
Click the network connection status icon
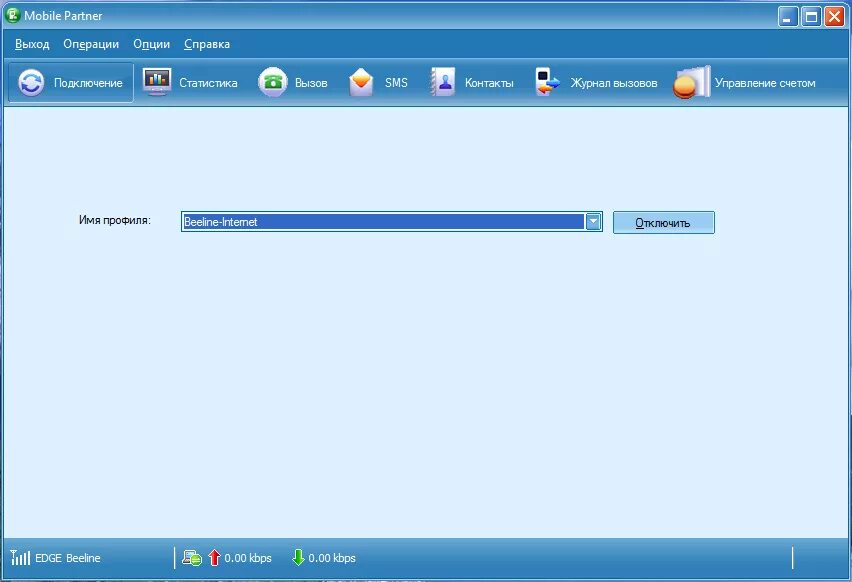(192, 558)
